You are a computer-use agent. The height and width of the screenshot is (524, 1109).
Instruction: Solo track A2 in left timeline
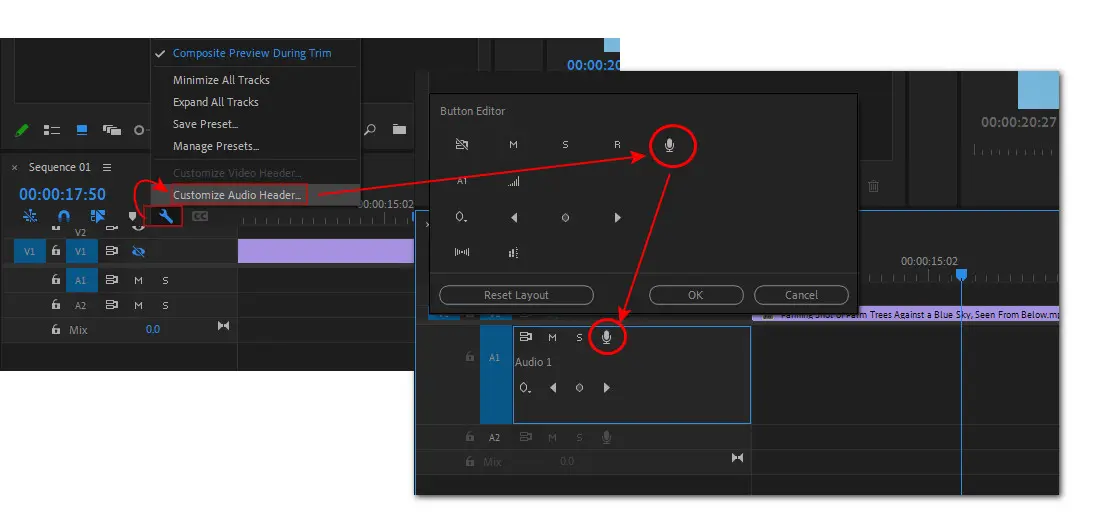pyautogui.click(x=166, y=305)
